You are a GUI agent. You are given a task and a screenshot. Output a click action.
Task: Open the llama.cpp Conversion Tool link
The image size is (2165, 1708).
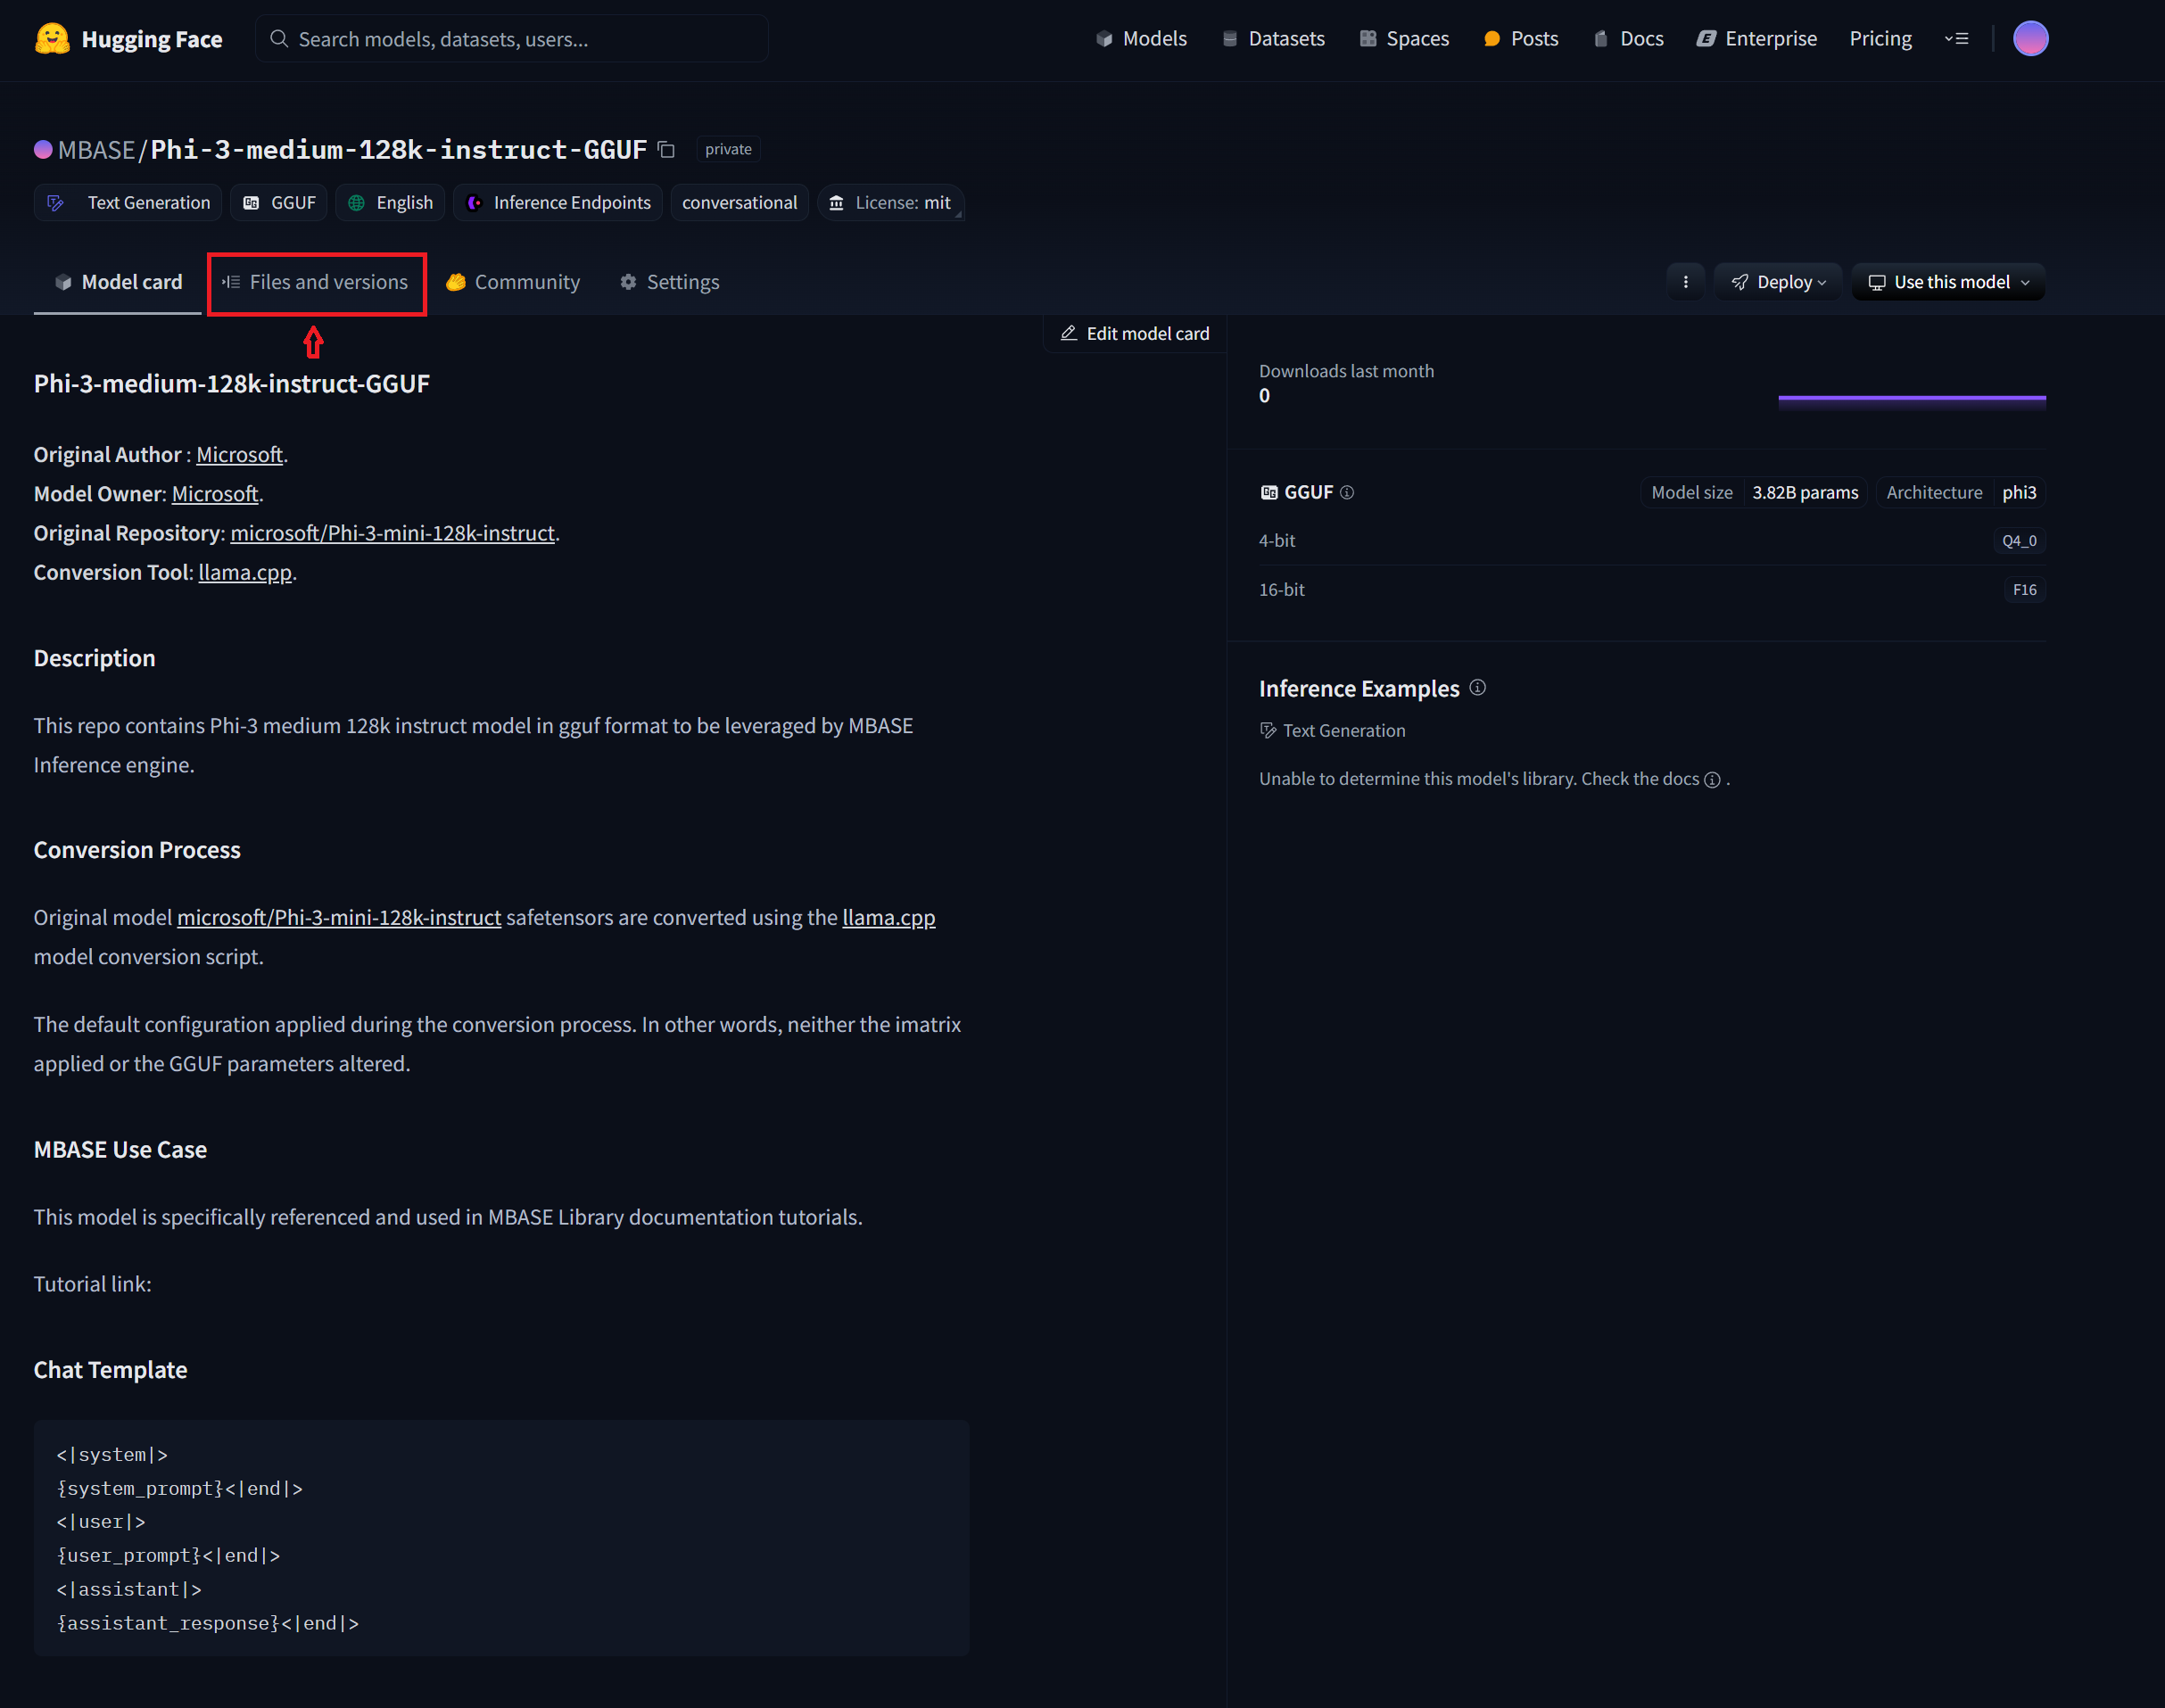click(245, 572)
